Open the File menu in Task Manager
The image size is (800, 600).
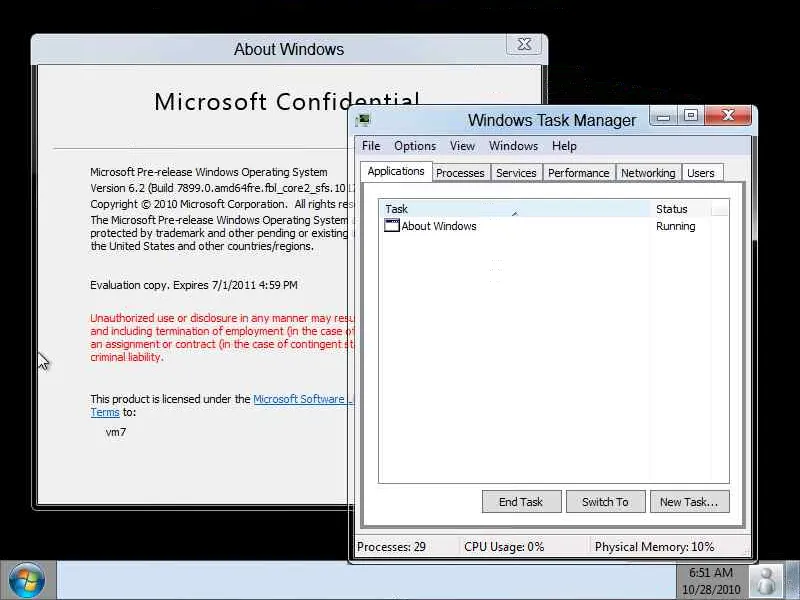point(371,146)
